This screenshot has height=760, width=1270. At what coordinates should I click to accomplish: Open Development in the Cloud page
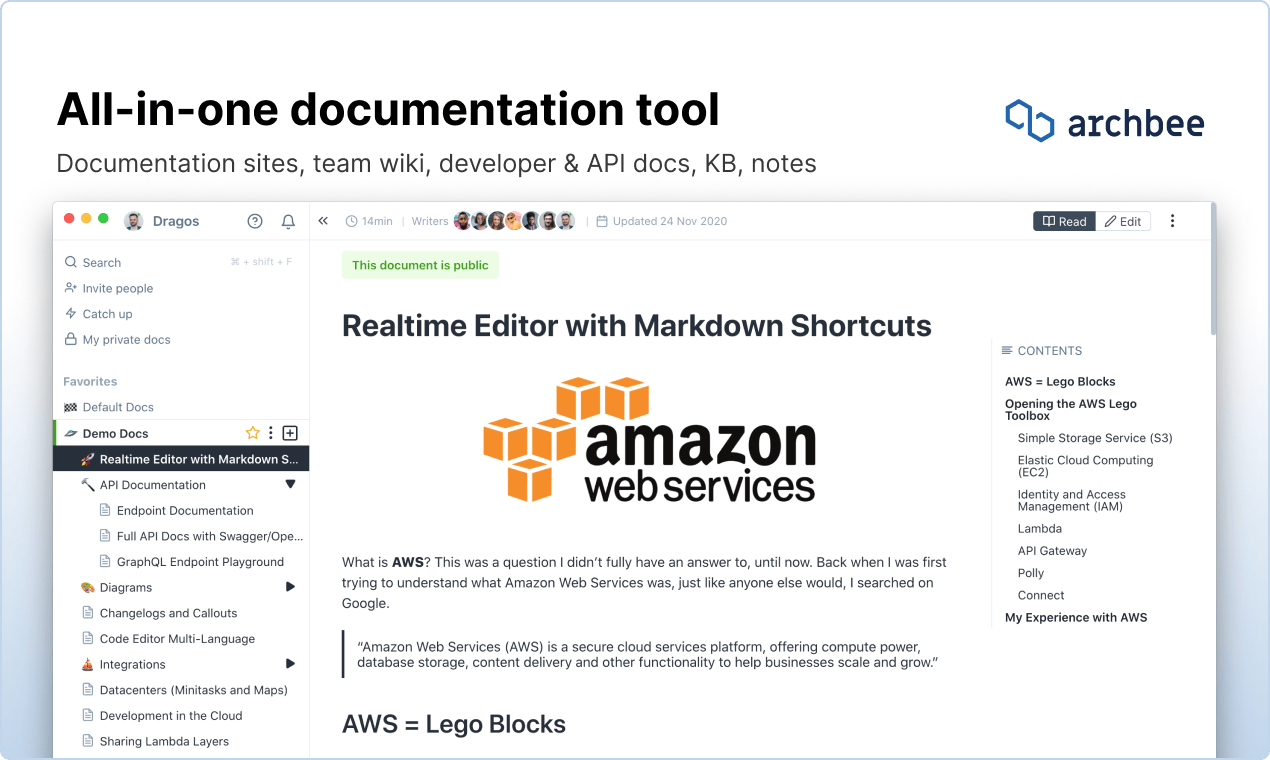tap(171, 716)
